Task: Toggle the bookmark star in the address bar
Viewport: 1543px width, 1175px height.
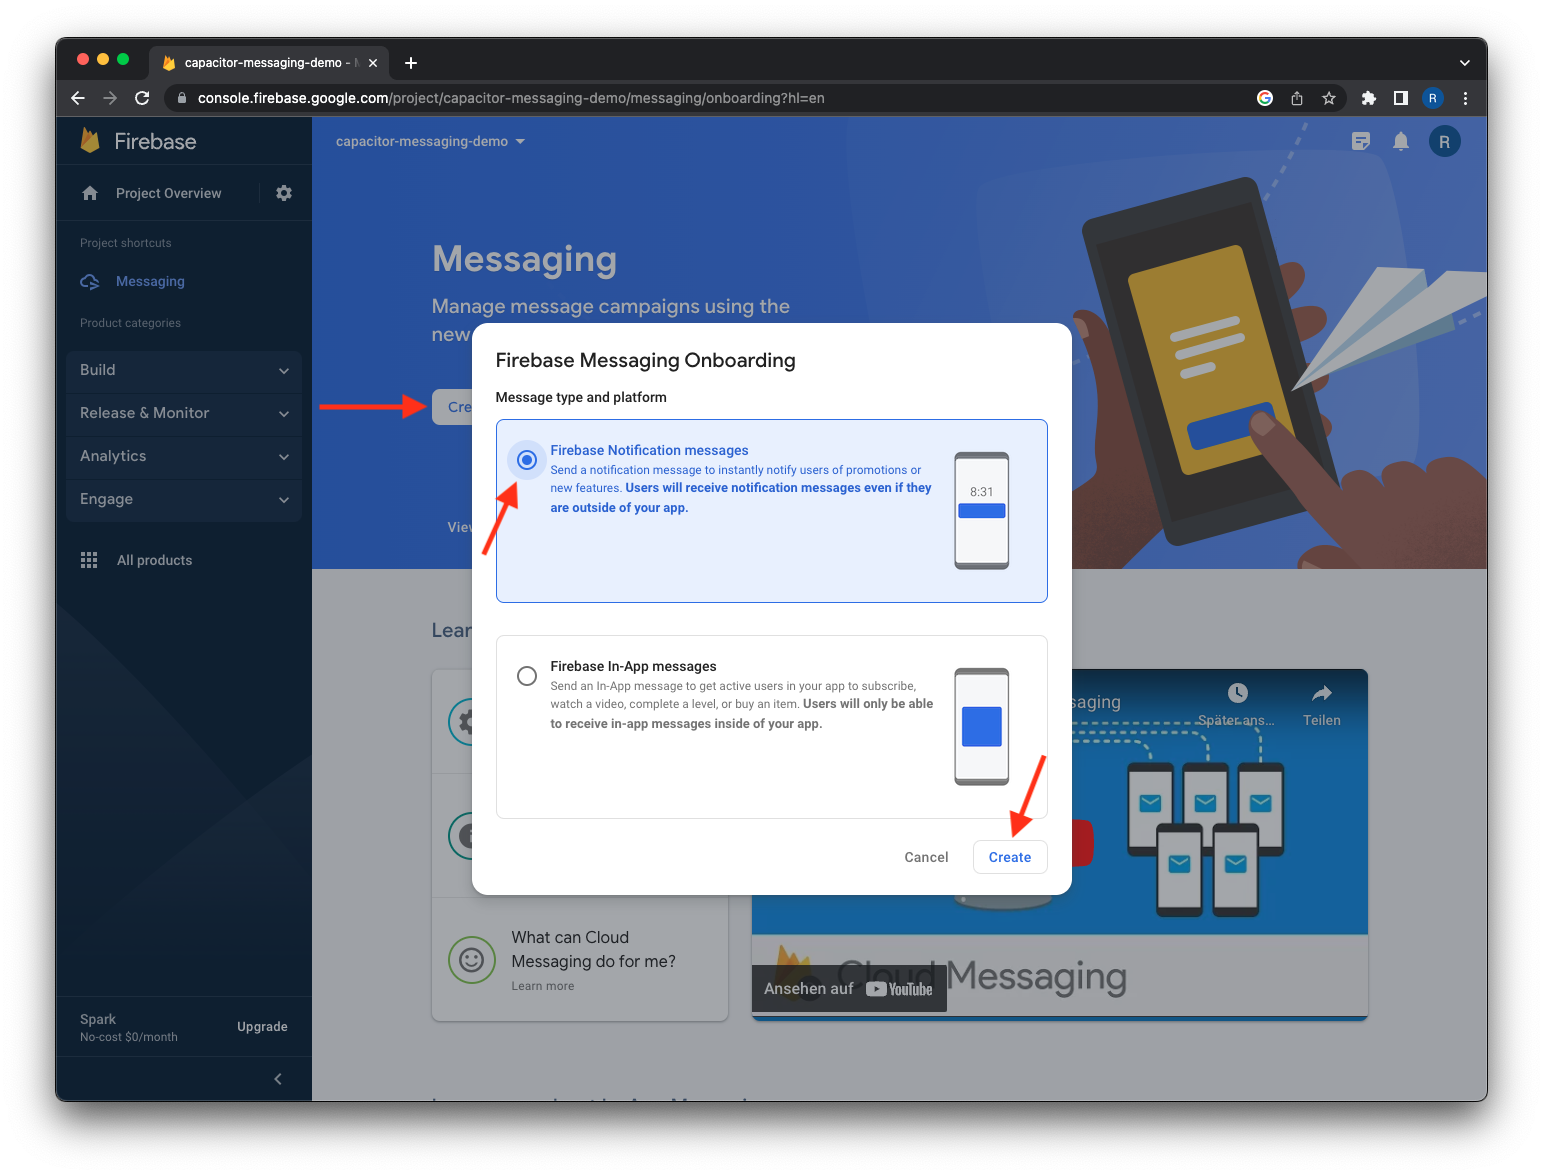Action: click(x=1329, y=98)
